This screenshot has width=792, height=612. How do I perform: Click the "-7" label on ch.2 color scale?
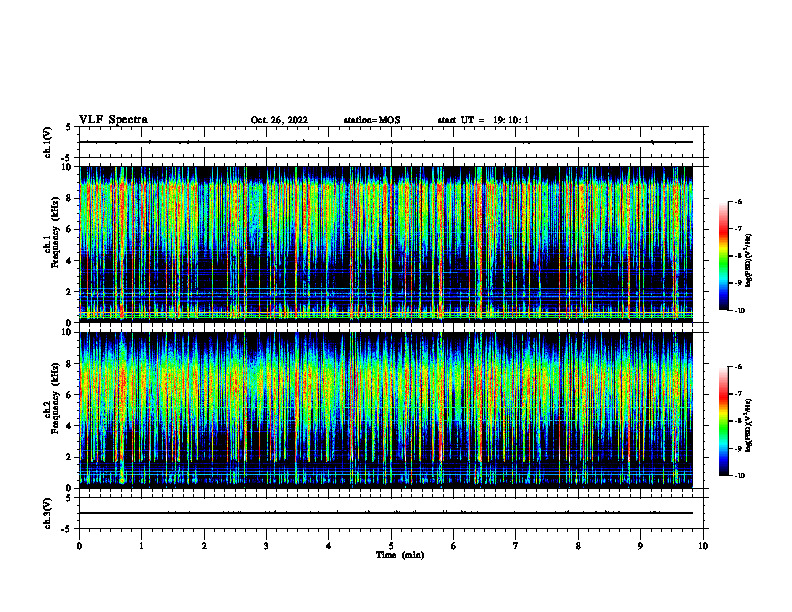coord(738,394)
